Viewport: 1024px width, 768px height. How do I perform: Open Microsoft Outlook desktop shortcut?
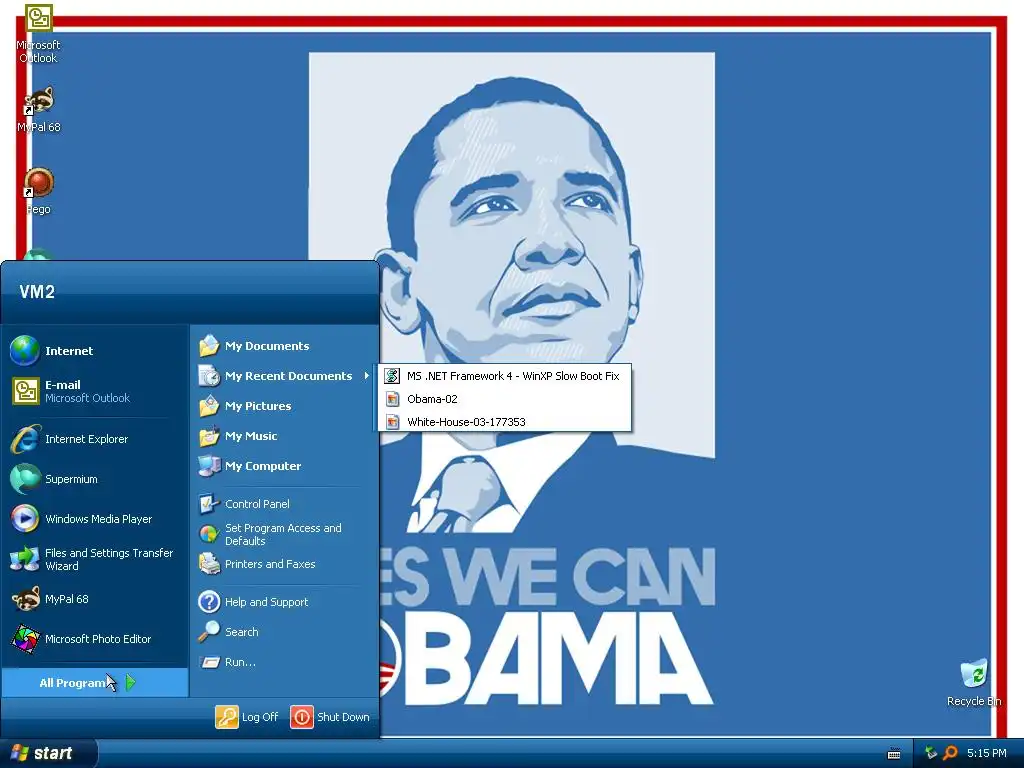38,34
